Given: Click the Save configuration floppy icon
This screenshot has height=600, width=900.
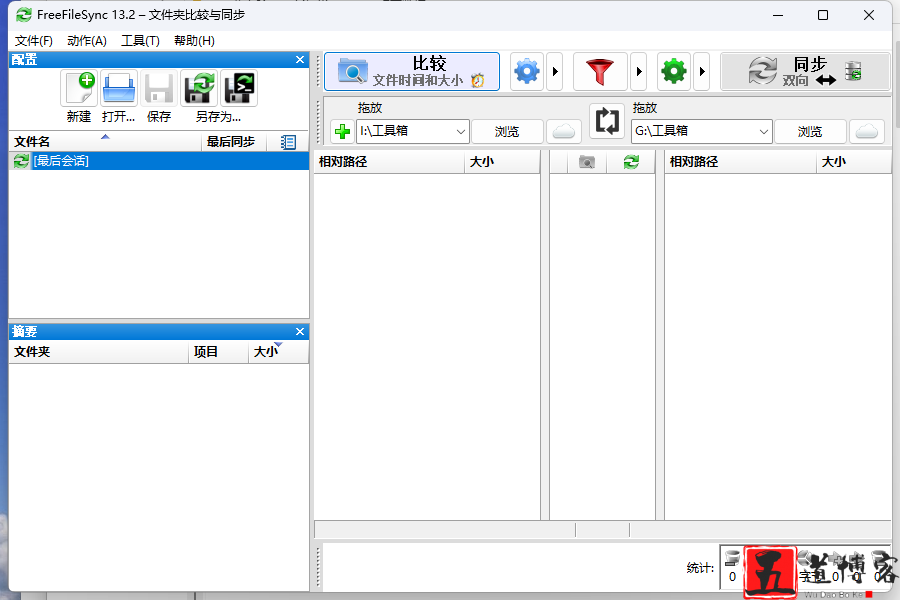Looking at the screenshot, I should [x=159, y=88].
